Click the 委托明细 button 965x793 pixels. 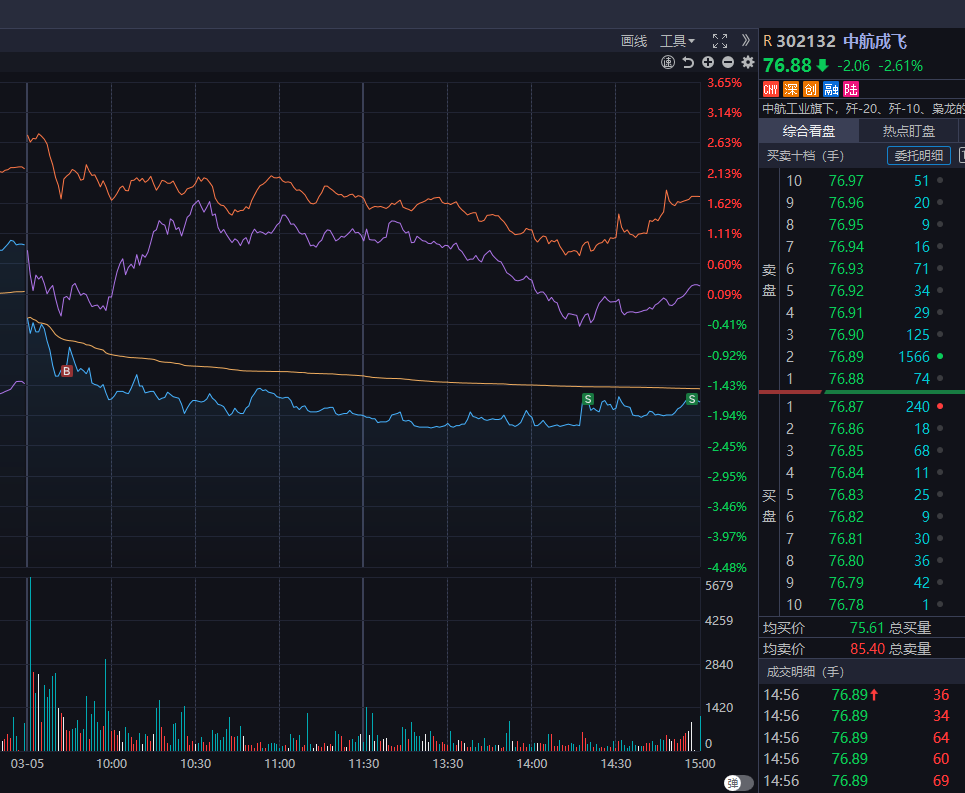pyautogui.click(x=918, y=156)
